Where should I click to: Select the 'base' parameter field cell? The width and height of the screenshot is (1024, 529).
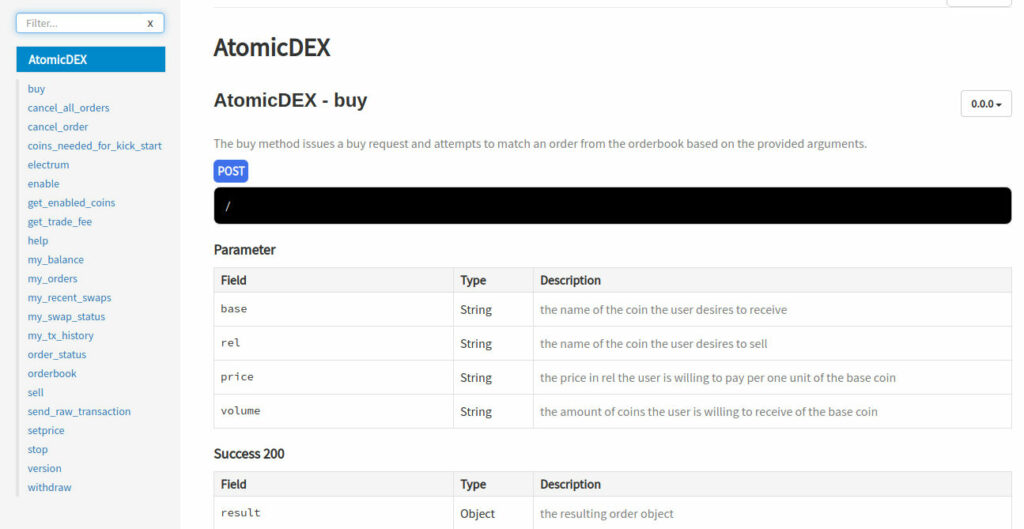(x=334, y=310)
